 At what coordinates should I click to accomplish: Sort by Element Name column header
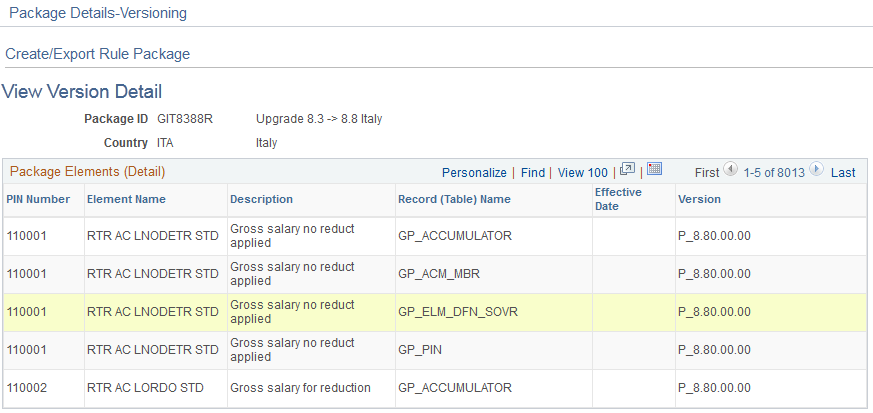tap(126, 199)
